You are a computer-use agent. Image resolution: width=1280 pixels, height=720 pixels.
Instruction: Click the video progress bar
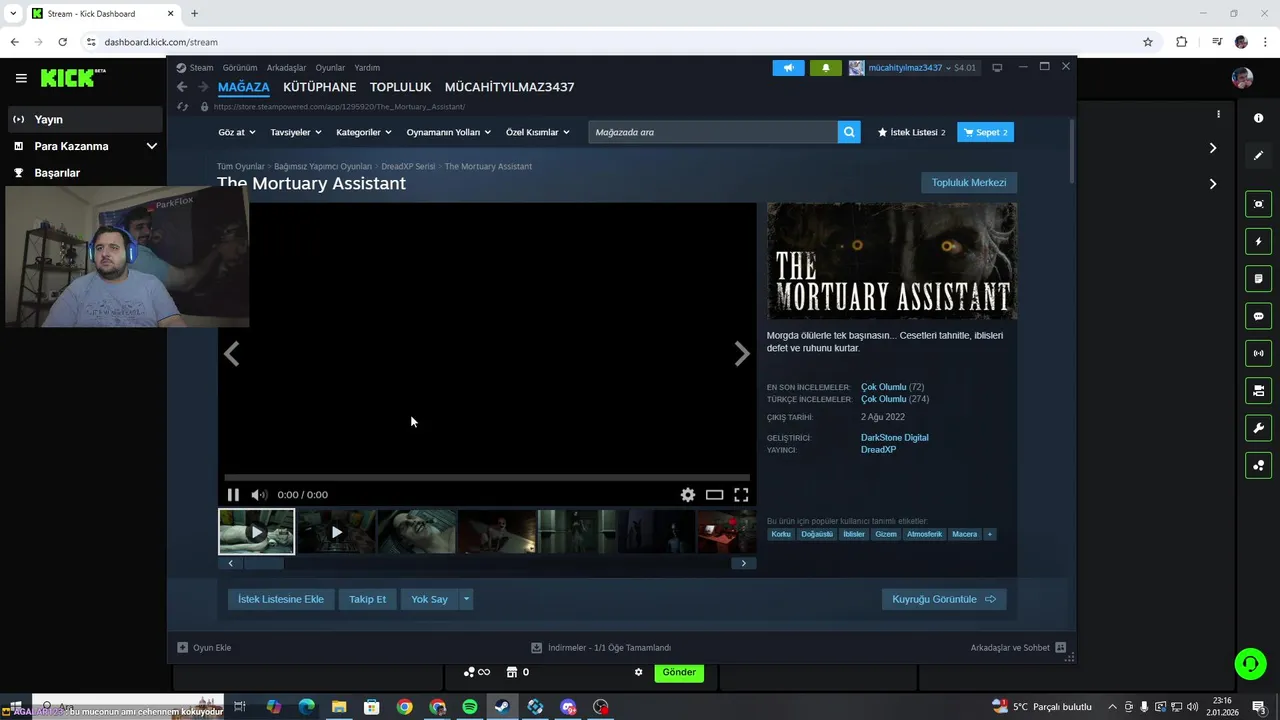[x=487, y=477]
